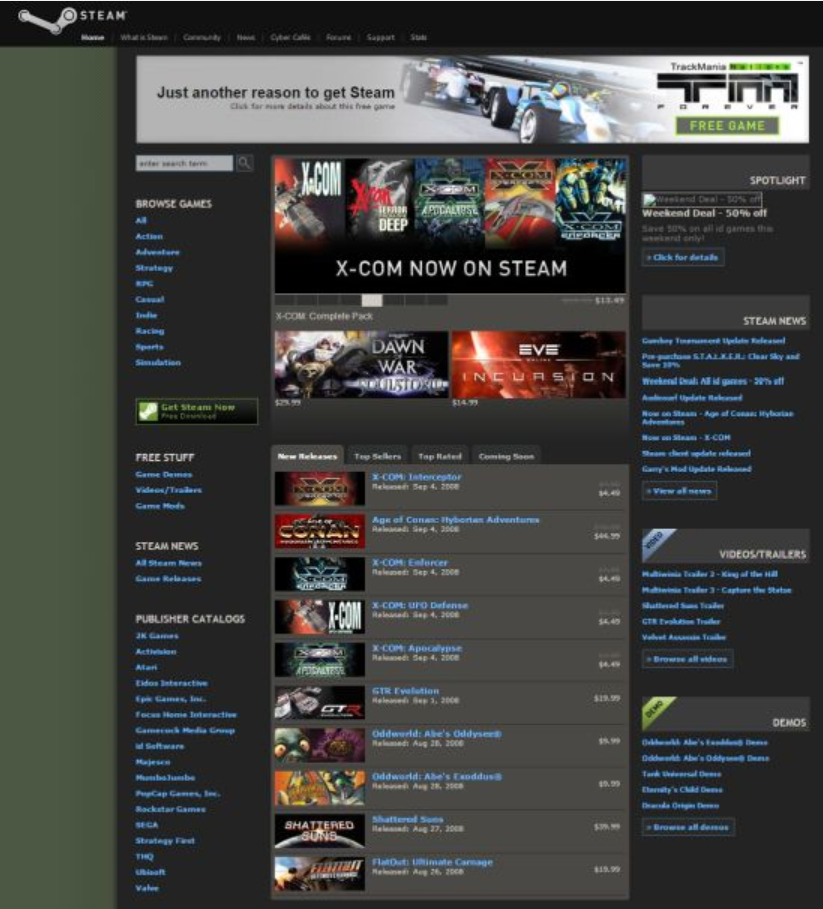Switch to the Coming Soon tab
This screenshot has width=823, height=909.
506,456
